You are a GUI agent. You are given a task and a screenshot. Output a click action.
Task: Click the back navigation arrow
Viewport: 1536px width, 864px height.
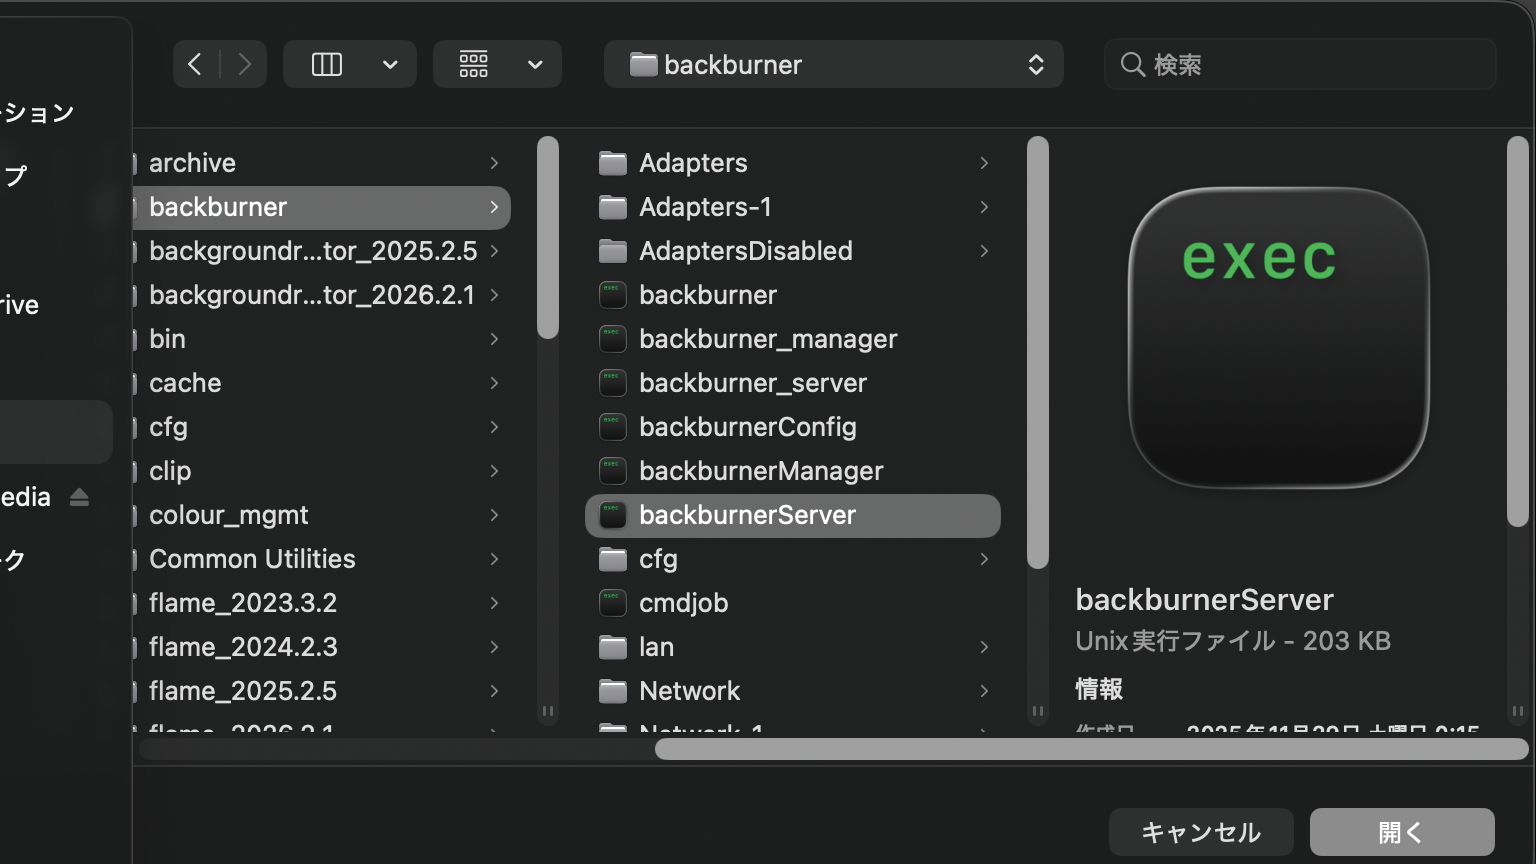click(x=195, y=65)
